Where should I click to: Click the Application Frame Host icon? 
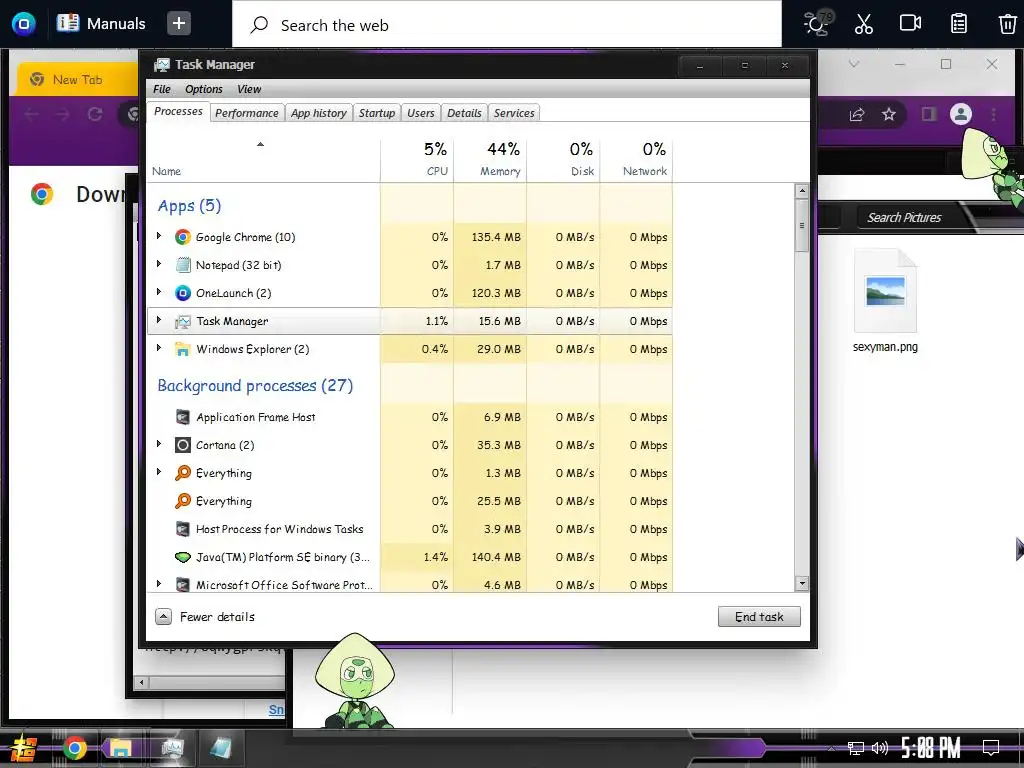[183, 417]
